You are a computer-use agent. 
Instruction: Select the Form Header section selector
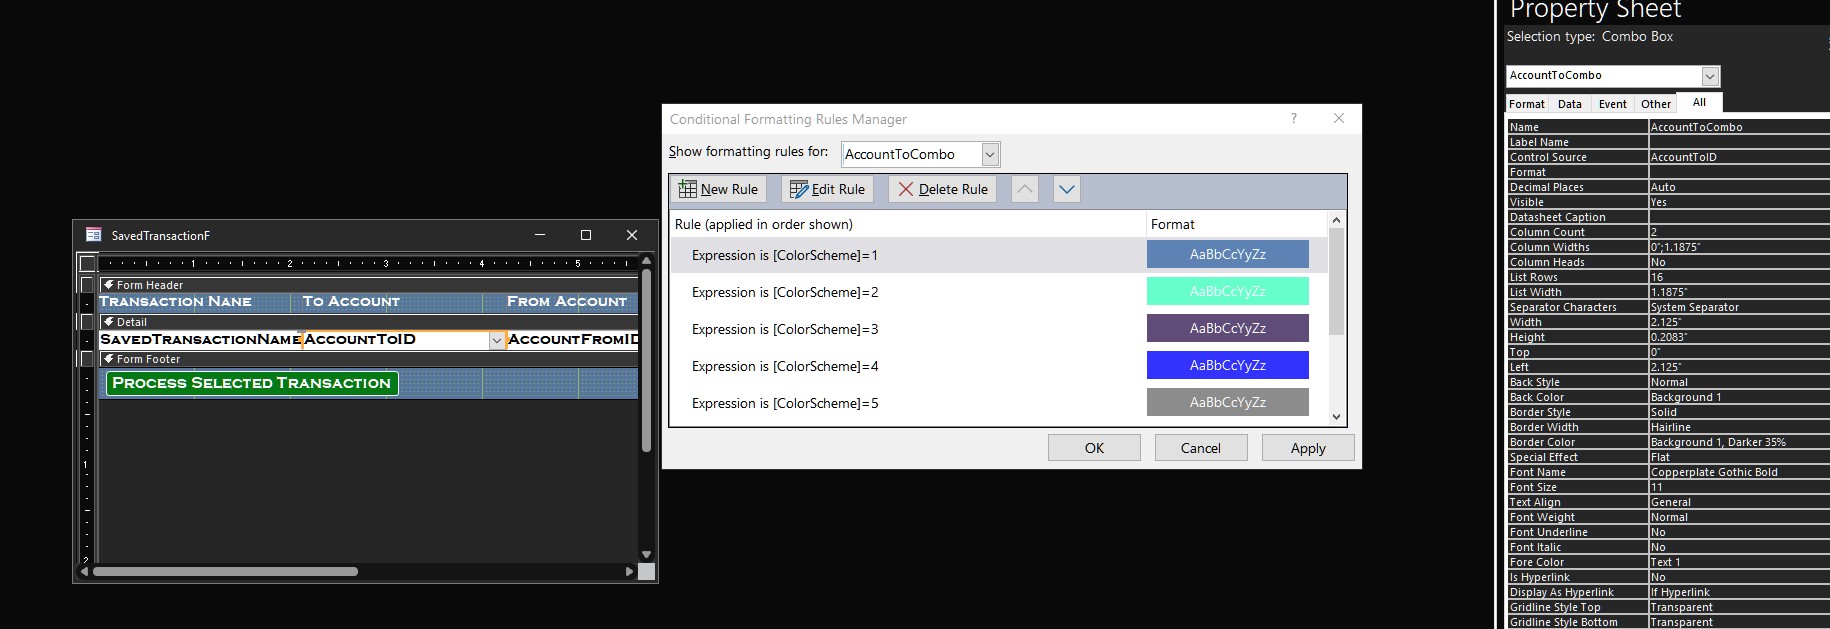click(x=88, y=285)
